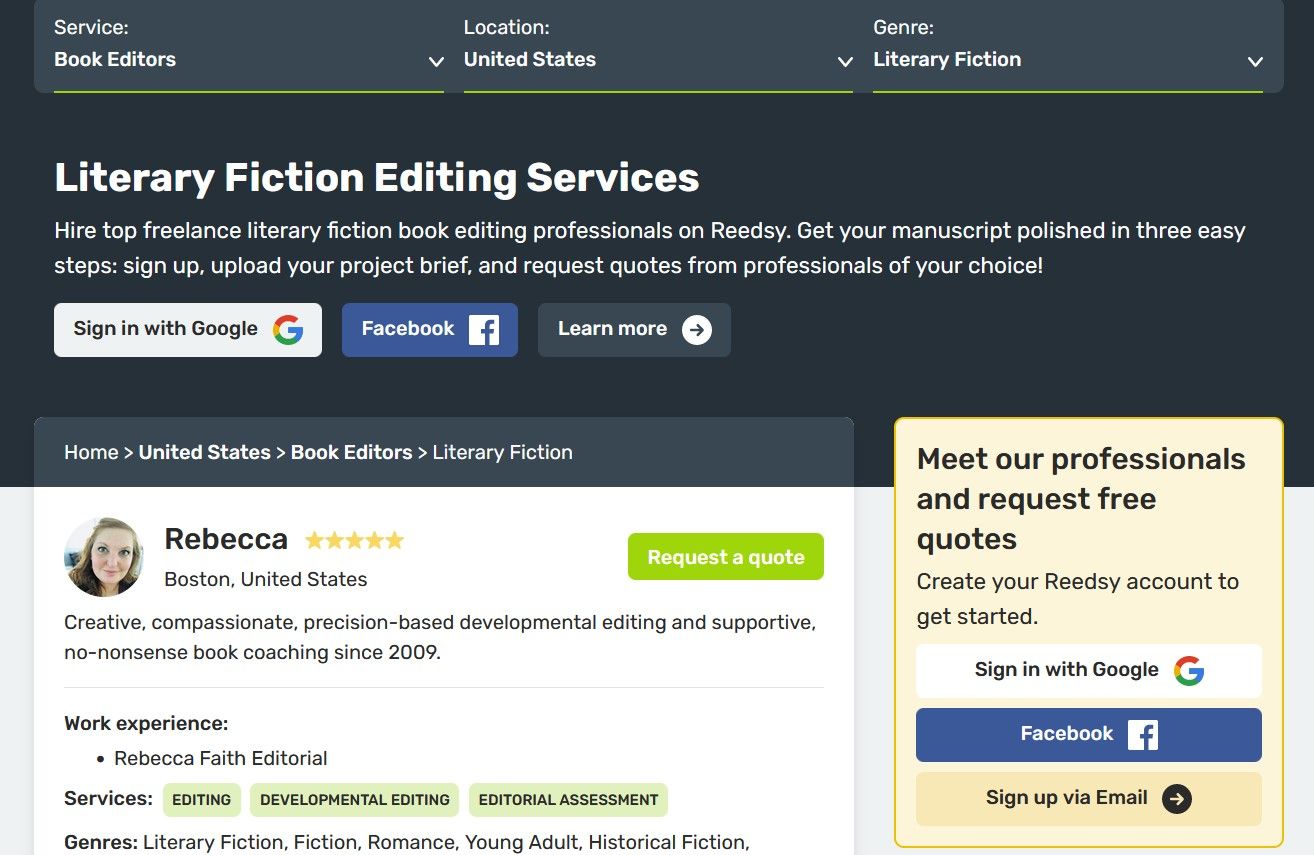This screenshot has height=855, width=1314.
Task: Click the Facebook logo icon in the header button
Action: pos(484,329)
